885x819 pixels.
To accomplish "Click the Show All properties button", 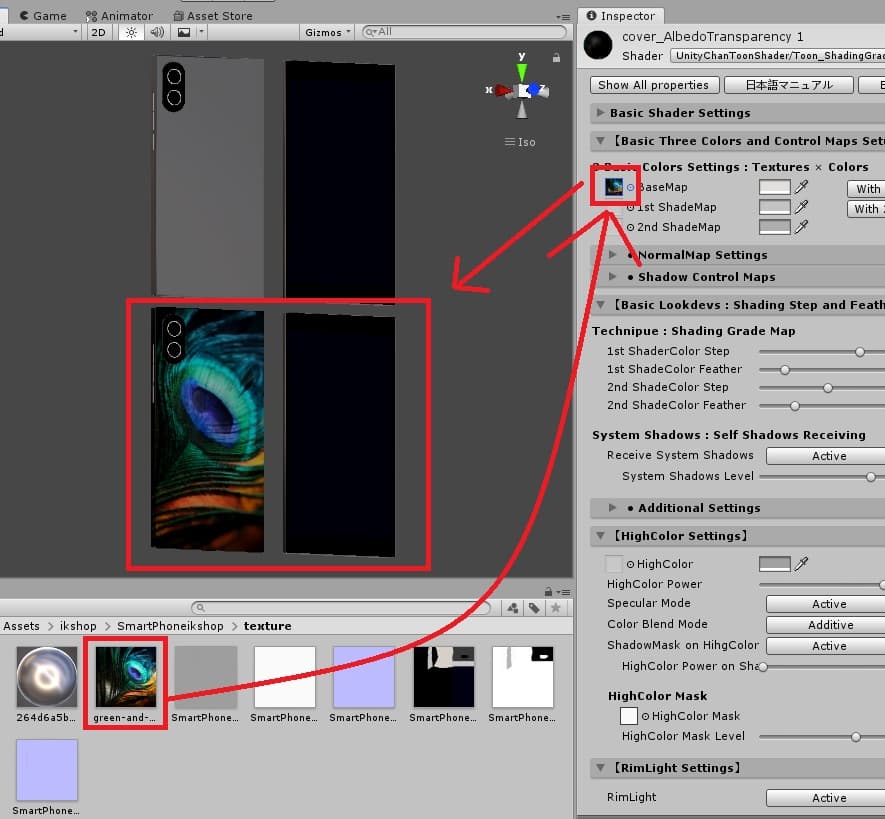I will click(x=653, y=85).
